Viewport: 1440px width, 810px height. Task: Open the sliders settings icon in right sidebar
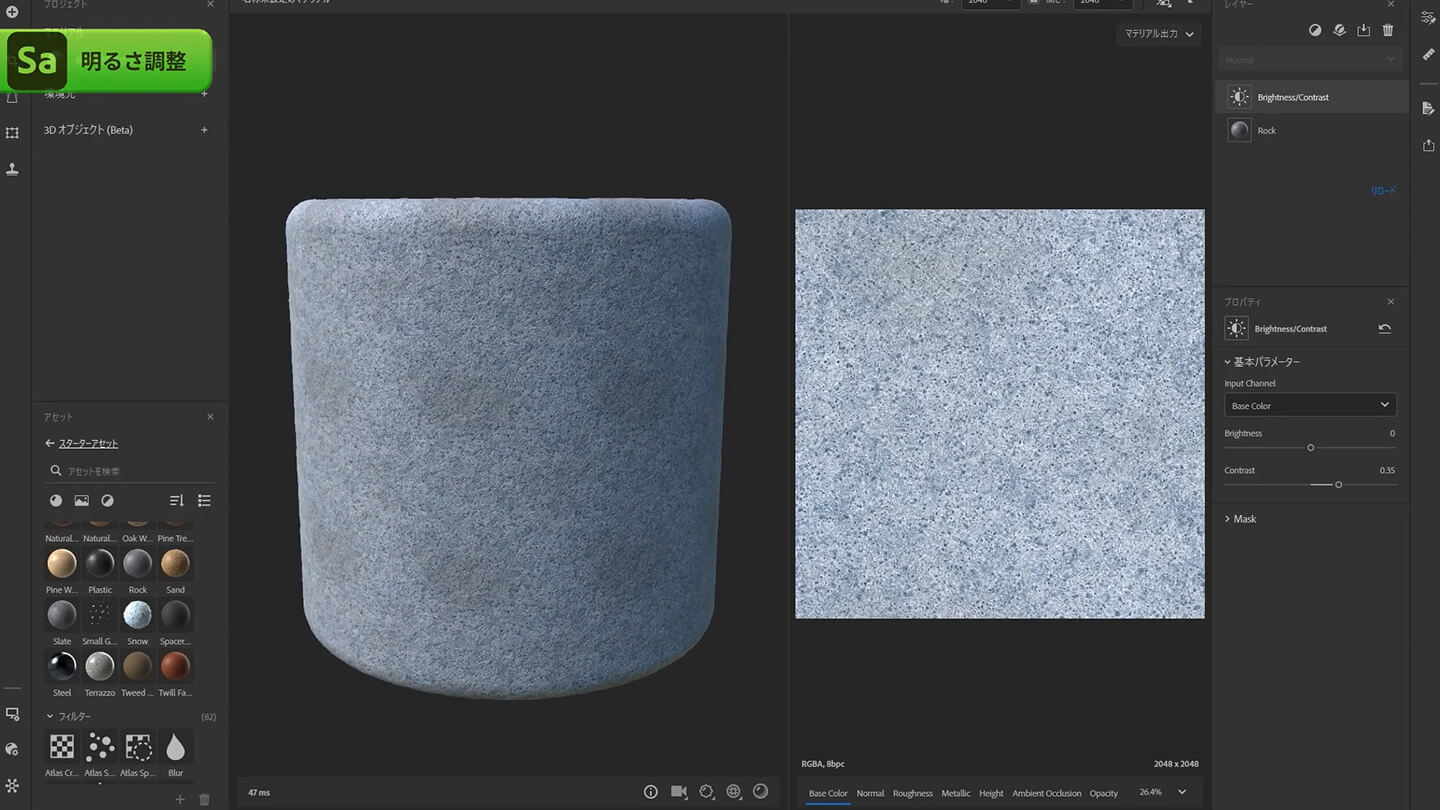point(1428,17)
